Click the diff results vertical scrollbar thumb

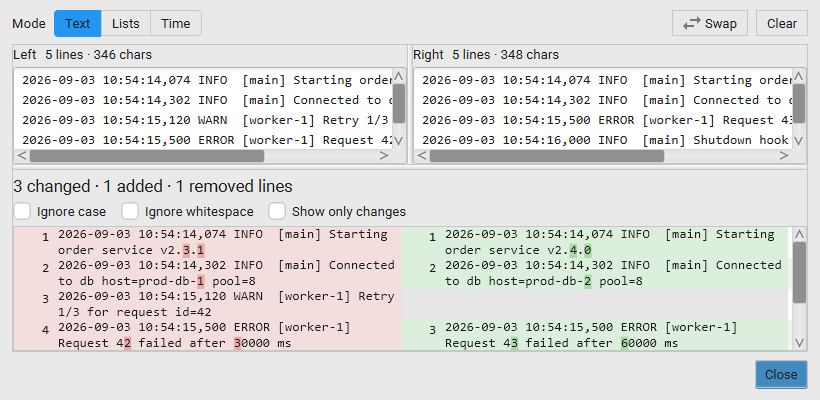tap(799, 272)
